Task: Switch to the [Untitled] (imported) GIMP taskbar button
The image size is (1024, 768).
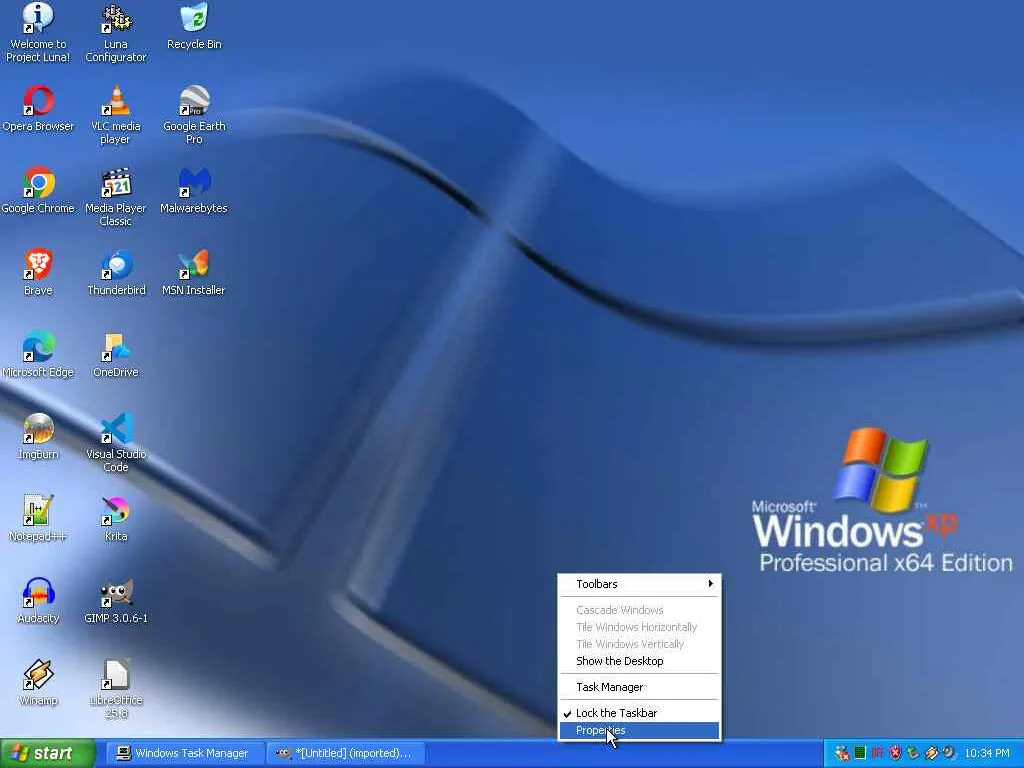Action: tap(345, 754)
